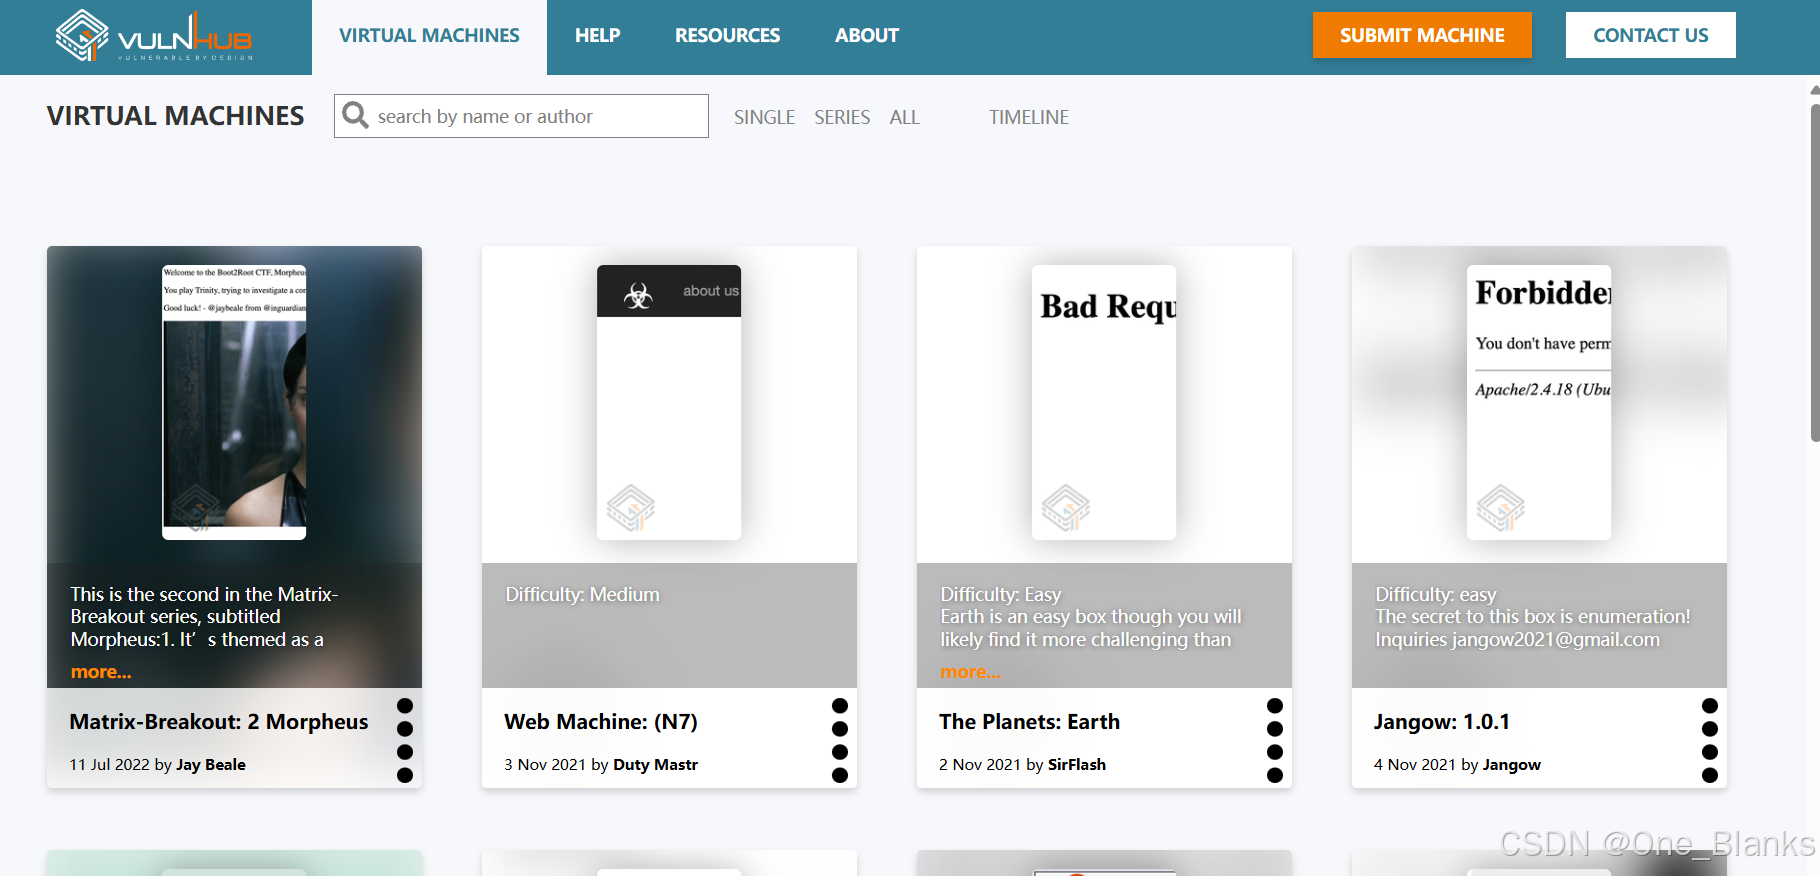Open author Jay Beale
This screenshot has height=876, width=1820.
pos(211,765)
